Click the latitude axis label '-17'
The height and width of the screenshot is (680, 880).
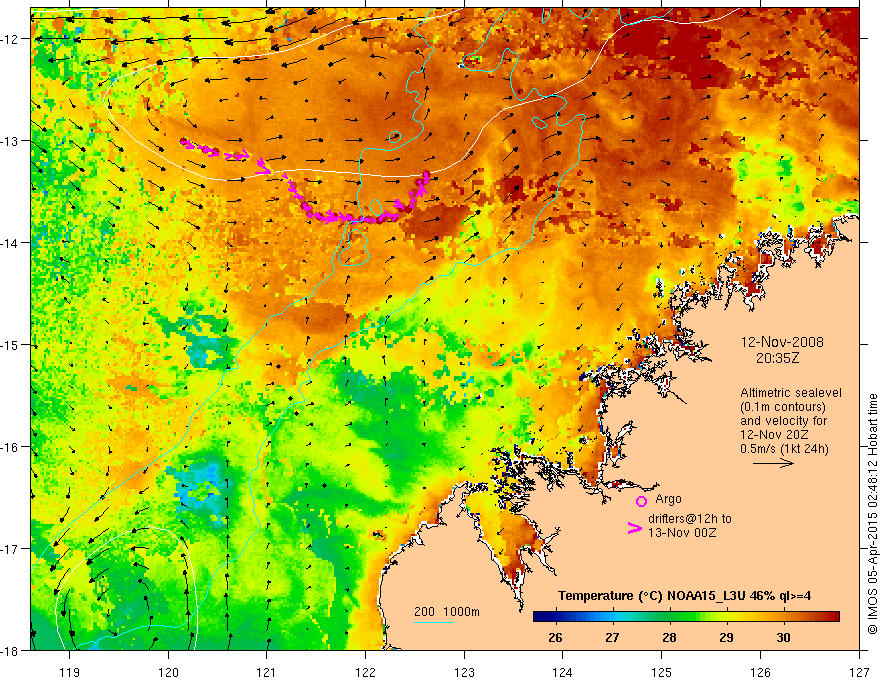[11, 549]
